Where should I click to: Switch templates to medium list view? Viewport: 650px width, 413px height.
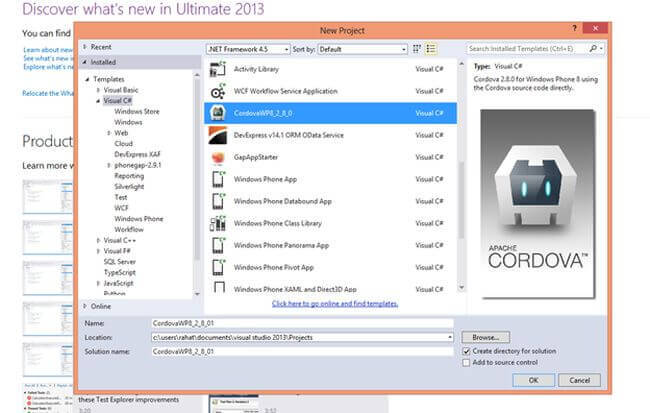click(x=431, y=49)
